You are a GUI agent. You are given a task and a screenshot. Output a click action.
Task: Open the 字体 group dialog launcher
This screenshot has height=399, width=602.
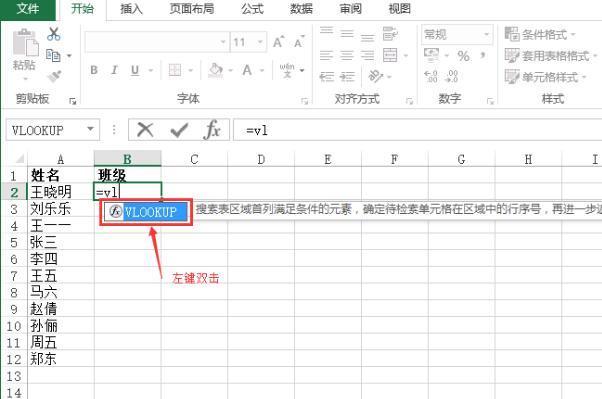tap(304, 101)
